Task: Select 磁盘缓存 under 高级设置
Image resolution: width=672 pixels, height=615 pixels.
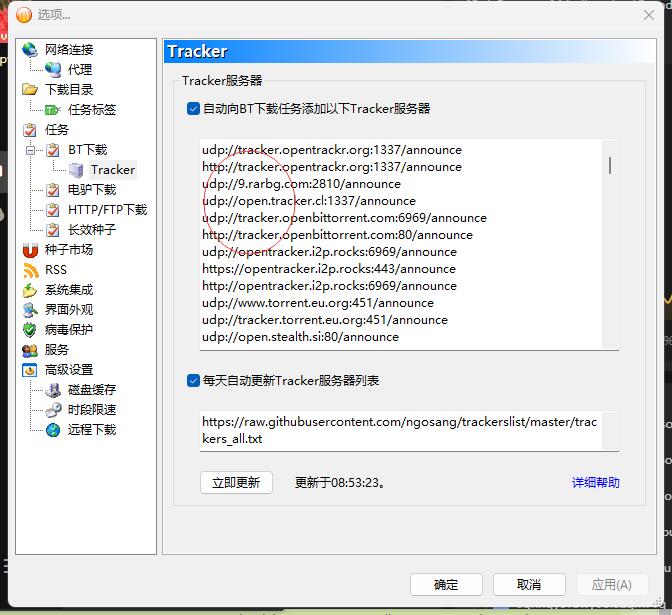Action: (91, 389)
